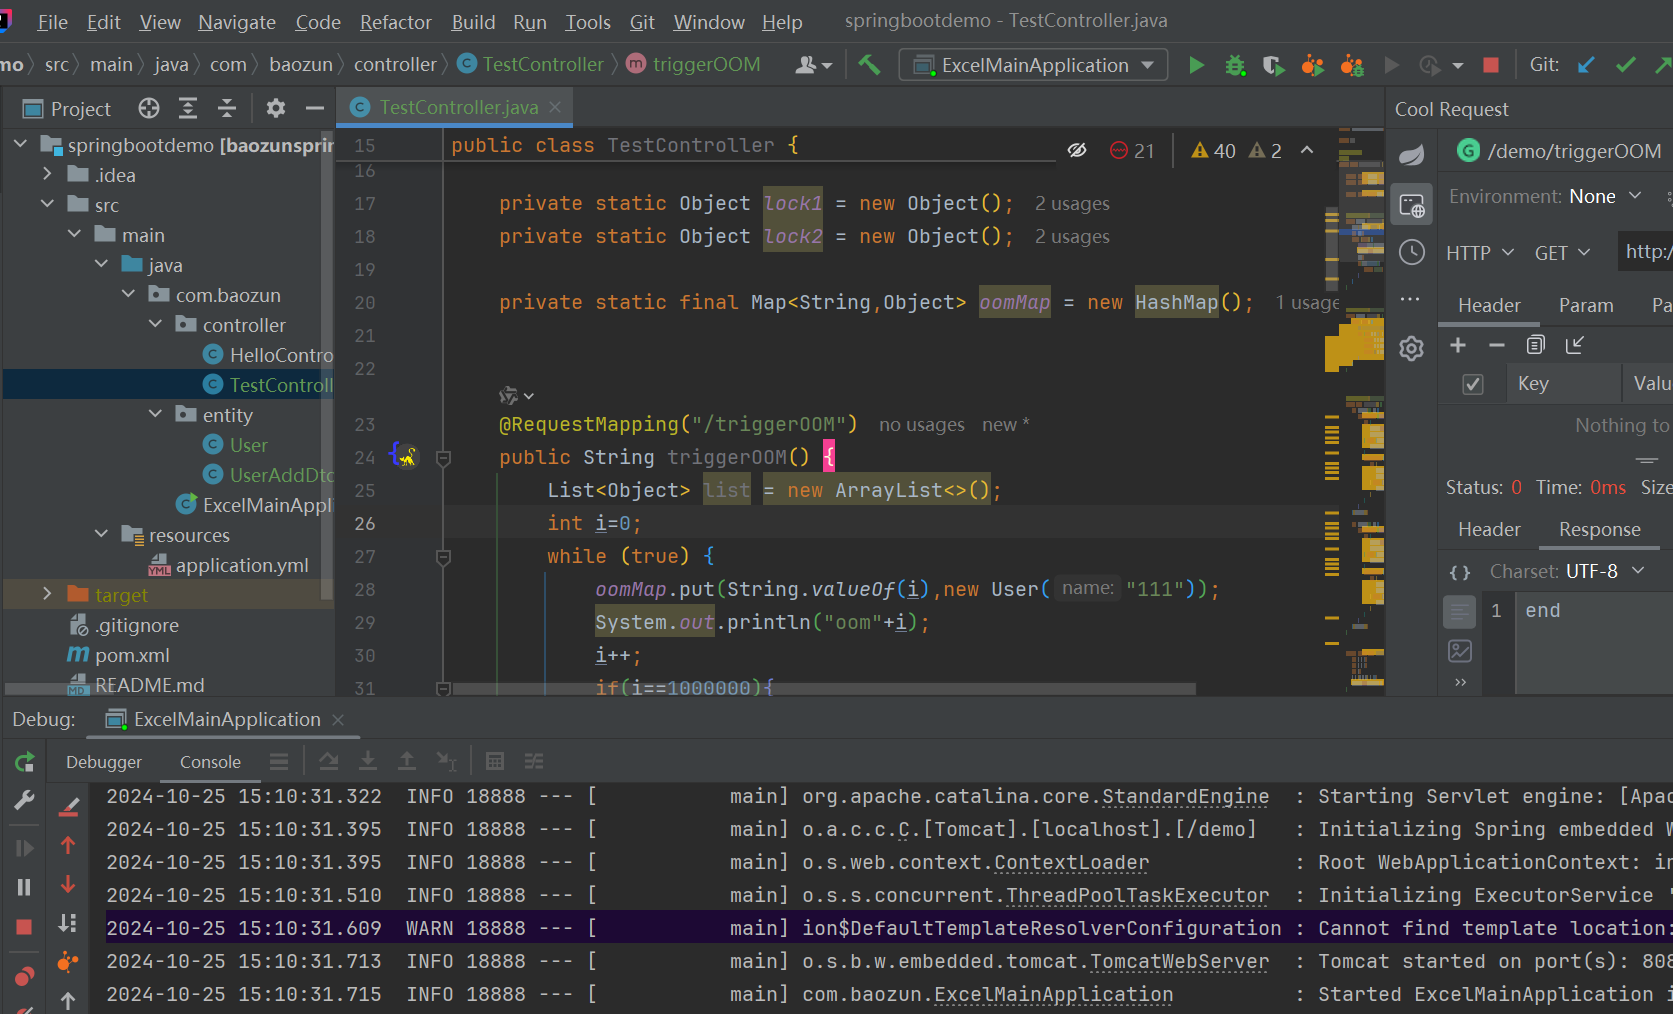Collapse the controller package
Screen dimensions: 1673x1014
[x=155, y=324]
